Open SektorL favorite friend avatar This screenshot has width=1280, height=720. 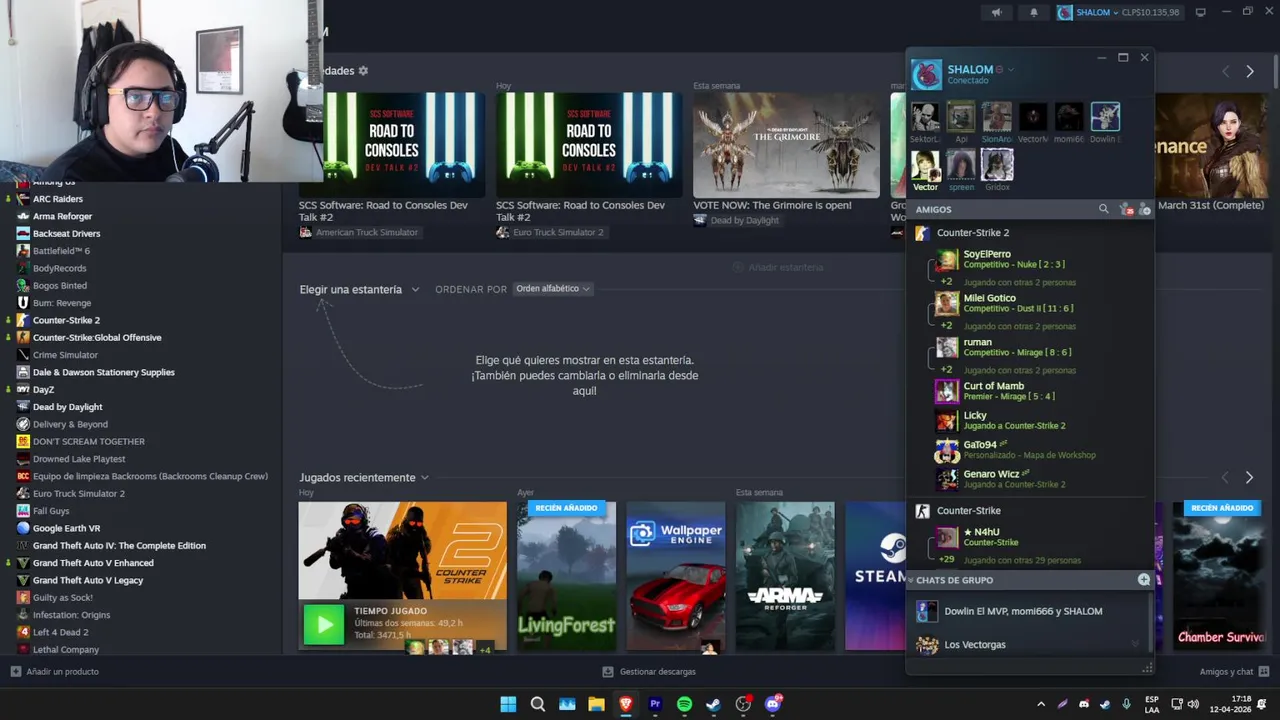tap(925, 117)
